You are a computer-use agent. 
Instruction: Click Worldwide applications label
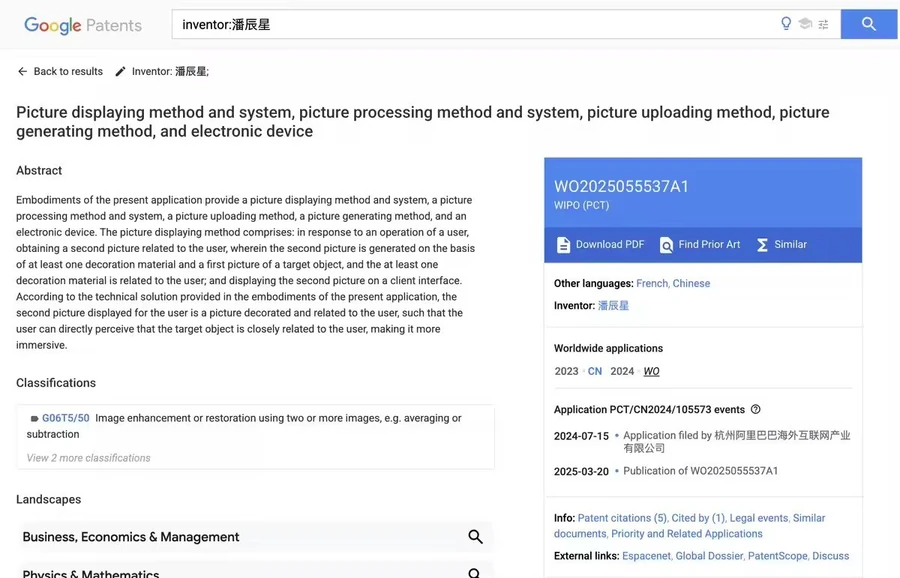point(608,348)
